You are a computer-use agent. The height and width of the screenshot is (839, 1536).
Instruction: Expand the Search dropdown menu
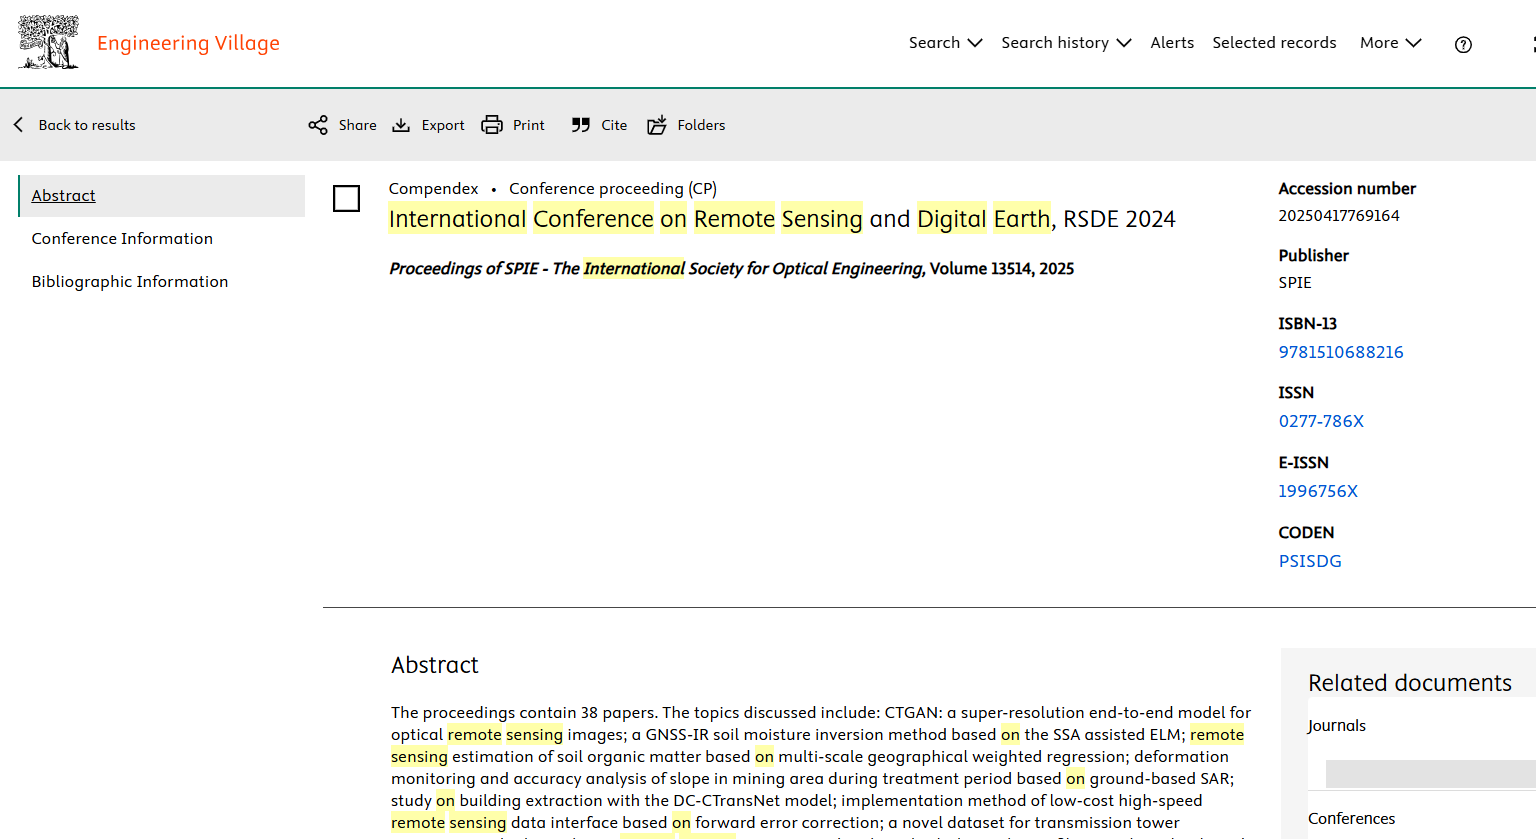pyautogui.click(x=945, y=43)
